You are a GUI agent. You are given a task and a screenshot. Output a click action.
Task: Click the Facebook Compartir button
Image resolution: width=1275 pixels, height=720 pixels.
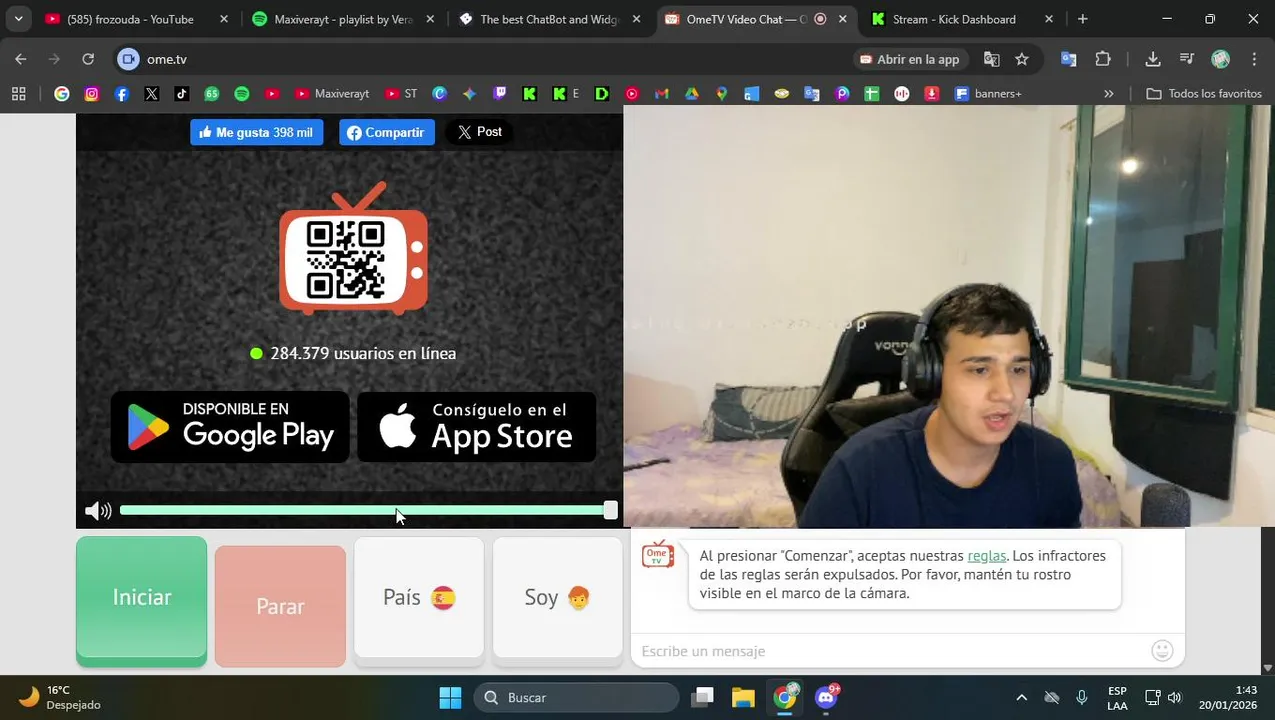click(x=387, y=132)
